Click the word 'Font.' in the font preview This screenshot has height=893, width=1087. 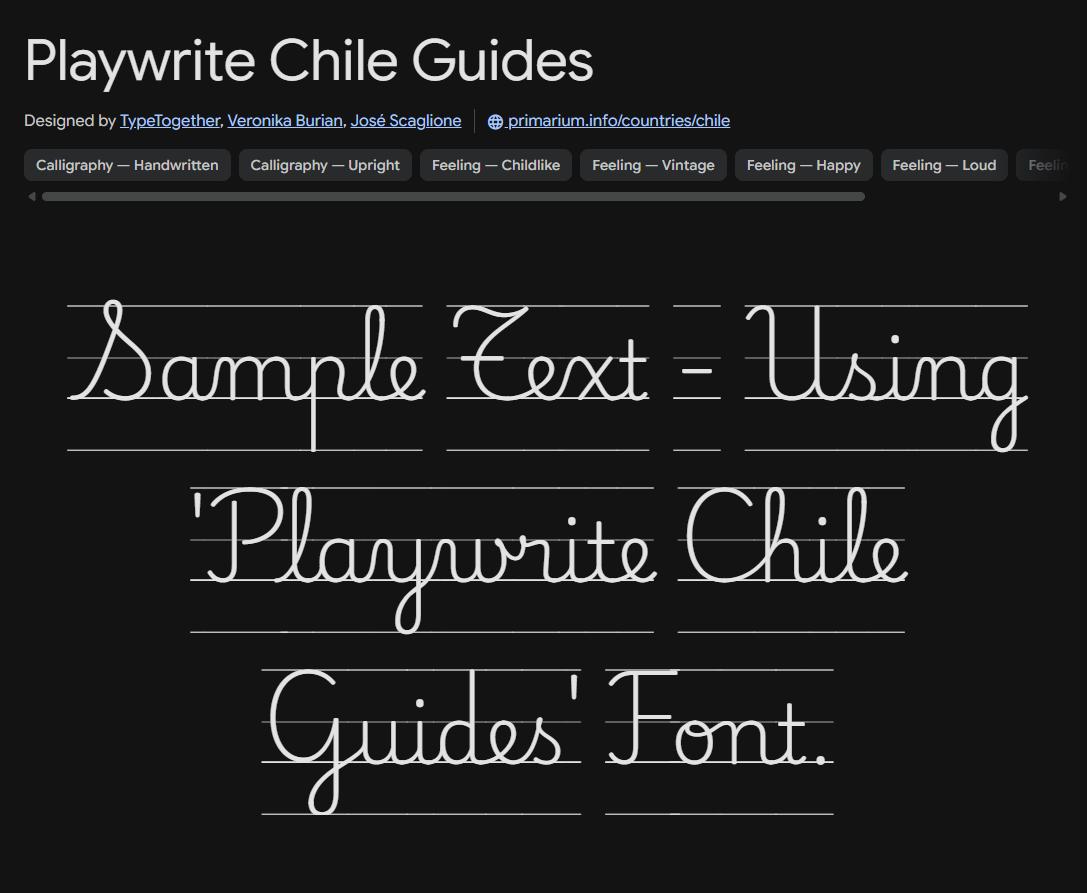coord(719,718)
